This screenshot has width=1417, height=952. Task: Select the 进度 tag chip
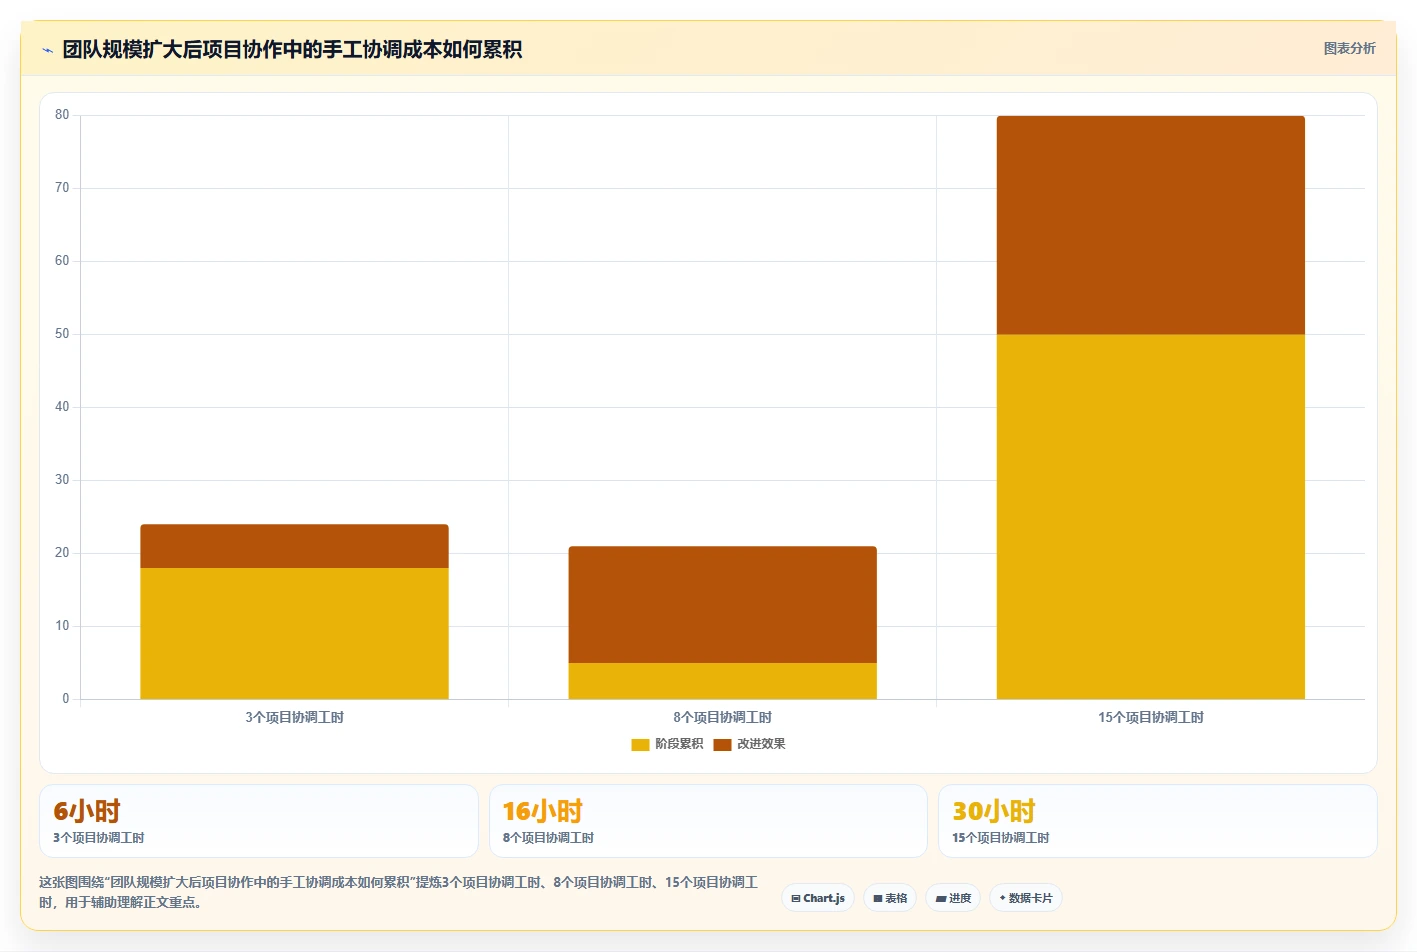coord(953,898)
